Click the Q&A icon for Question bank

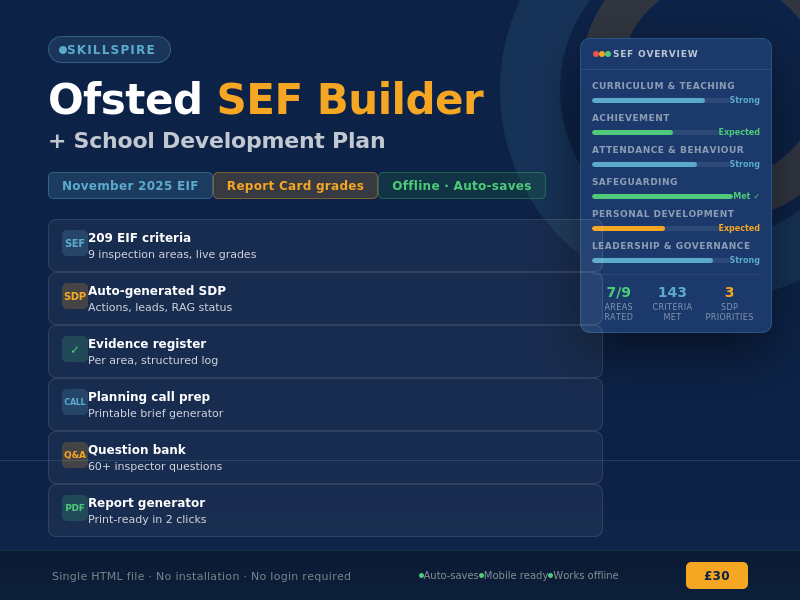point(75,455)
